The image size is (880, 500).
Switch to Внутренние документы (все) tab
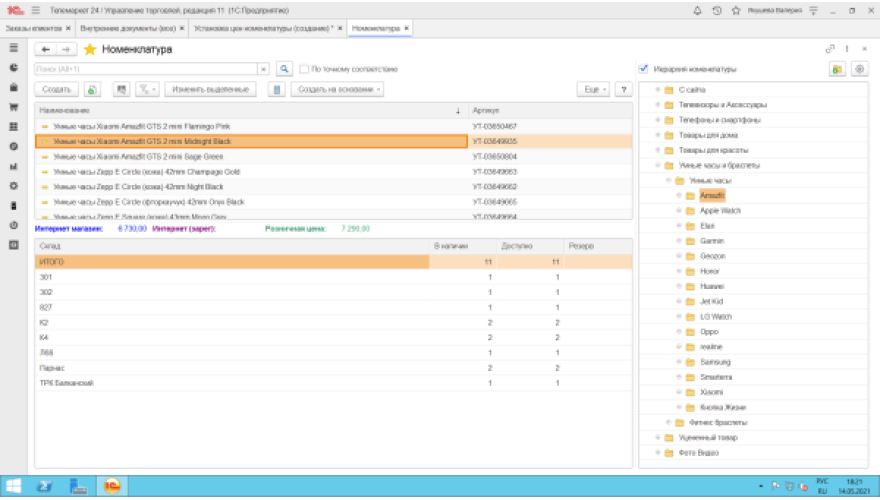click(128, 28)
